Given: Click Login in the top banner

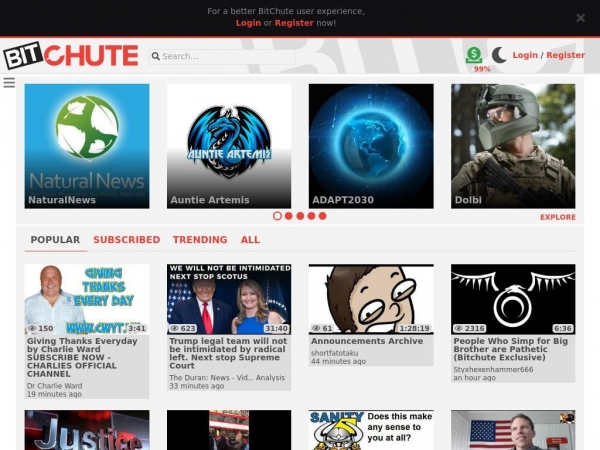Looking at the screenshot, I should [x=248, y=23].
